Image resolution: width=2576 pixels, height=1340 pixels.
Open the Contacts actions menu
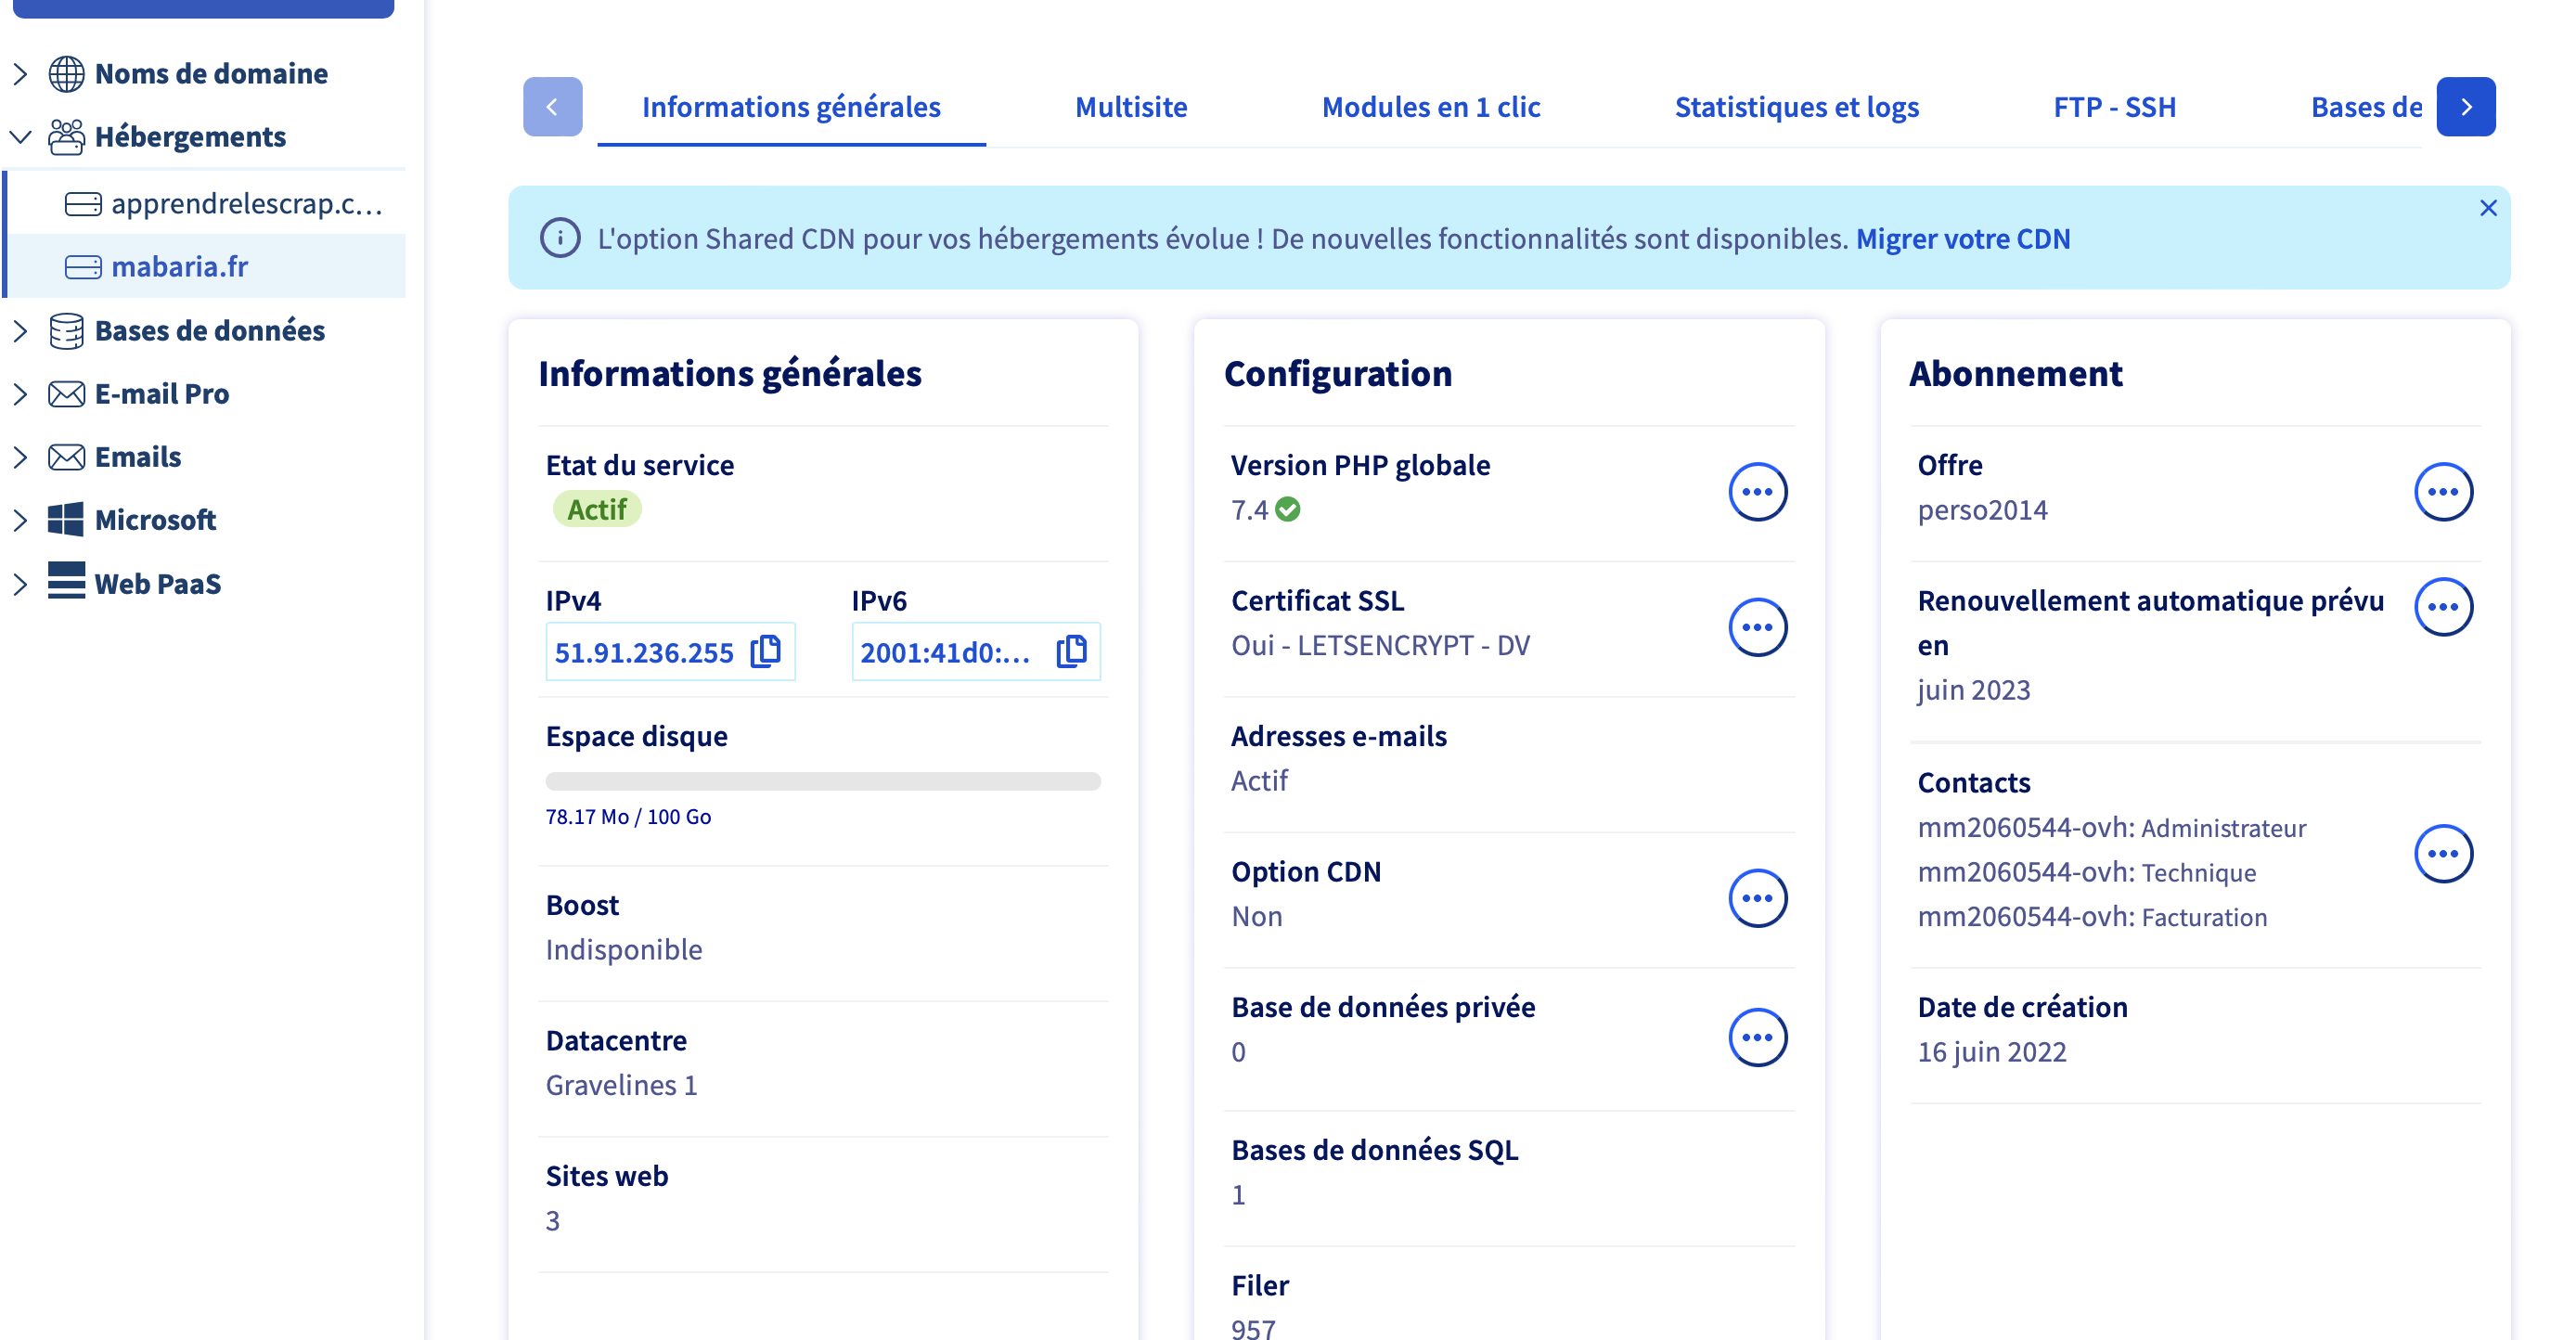click(2443, 853)
